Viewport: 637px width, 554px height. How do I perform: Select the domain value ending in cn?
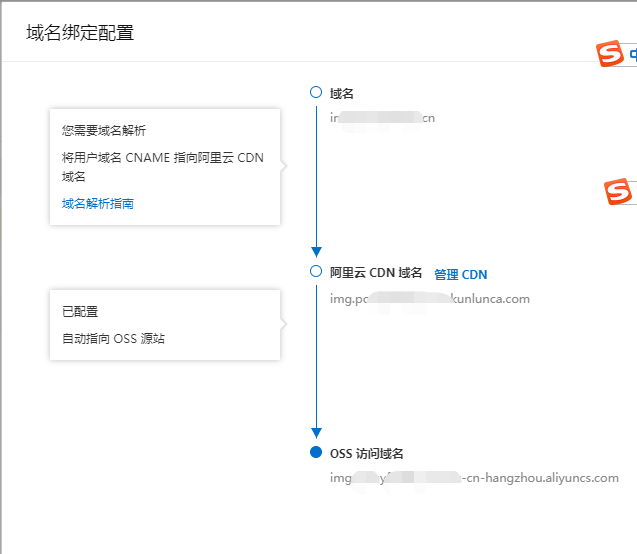pyautogui.click(x=382, y=118)
